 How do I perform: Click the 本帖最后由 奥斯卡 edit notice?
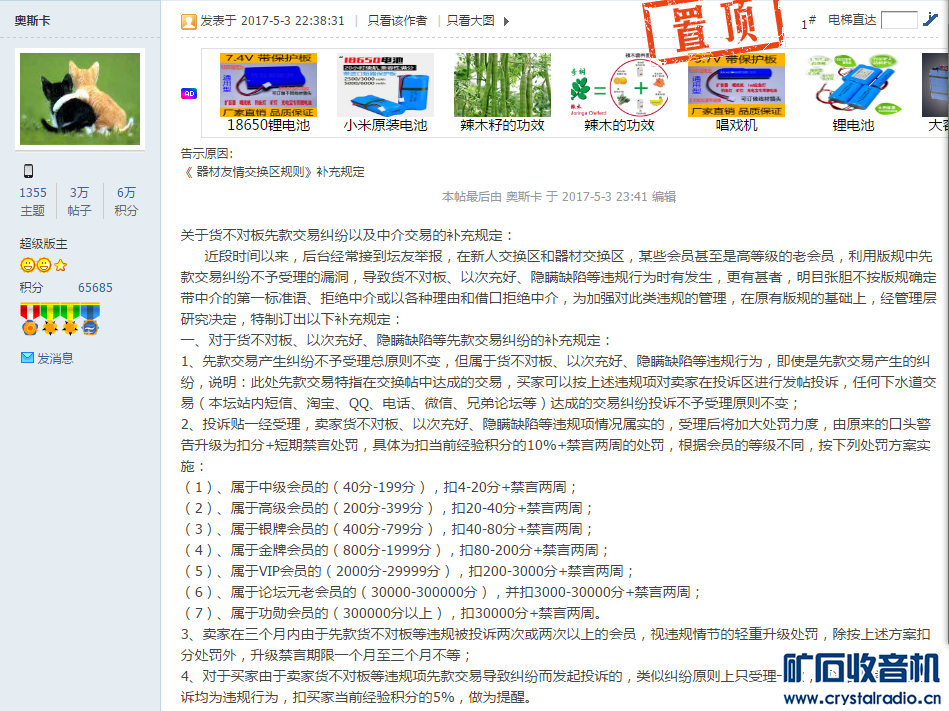click(x=559, y=197)
